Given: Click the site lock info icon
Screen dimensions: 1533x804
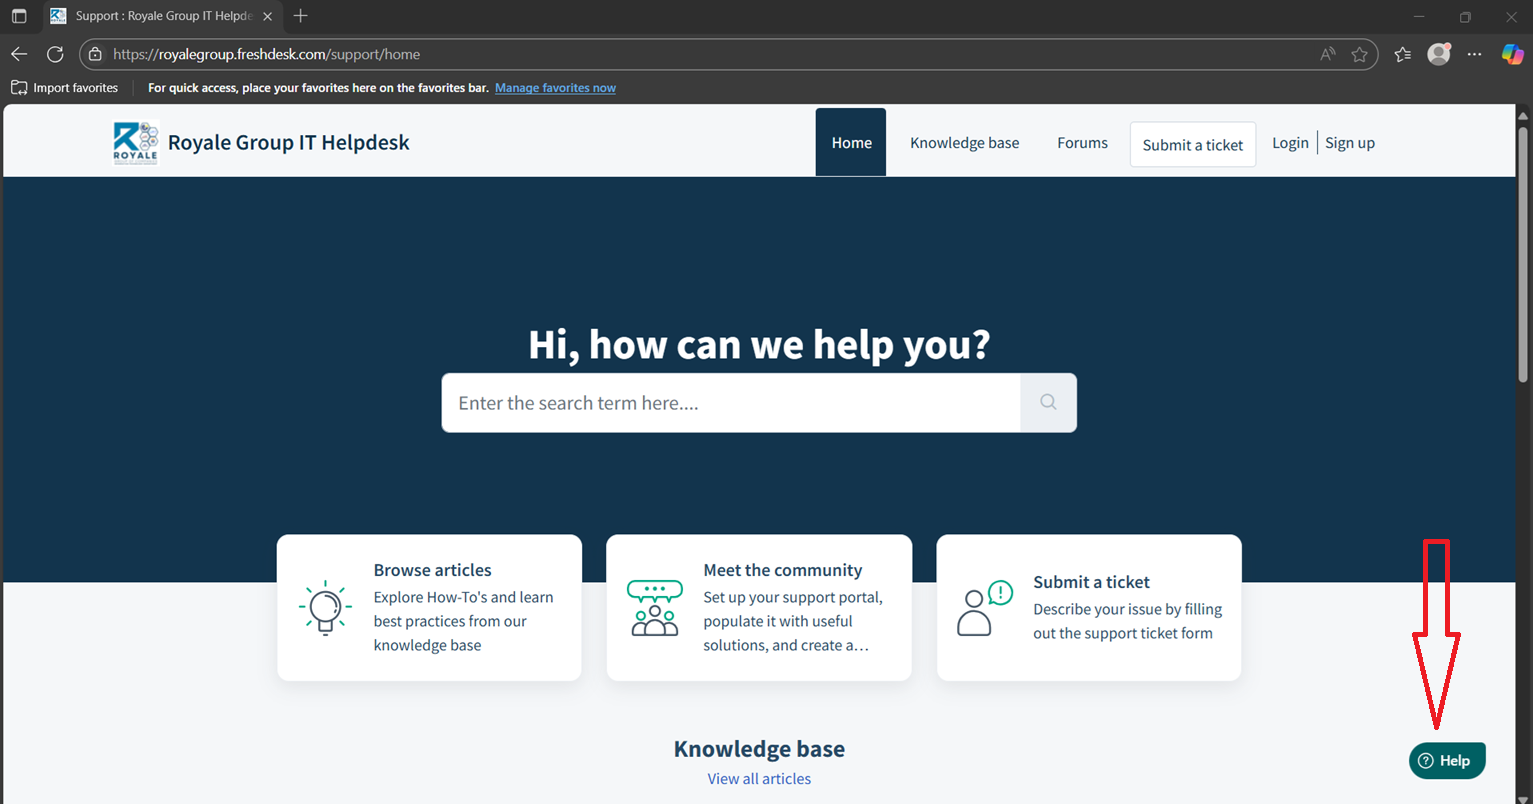Looking at the screenshot, I should [x=95, y=54].
